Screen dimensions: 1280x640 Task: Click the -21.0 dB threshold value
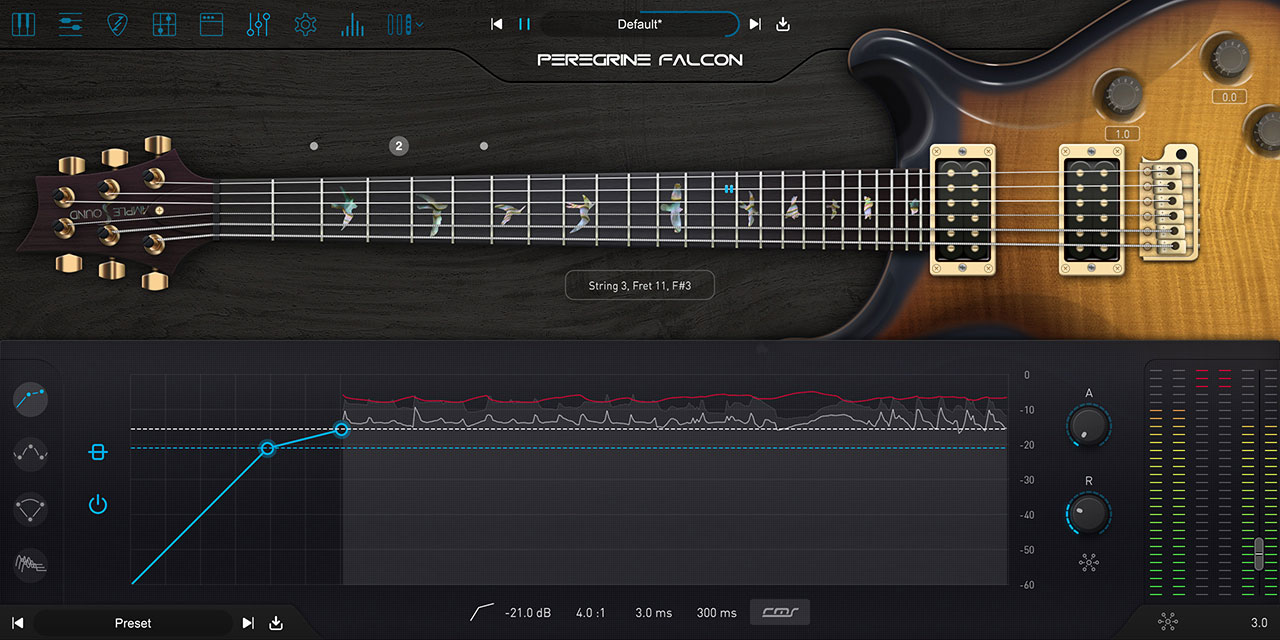pos(529,613)
